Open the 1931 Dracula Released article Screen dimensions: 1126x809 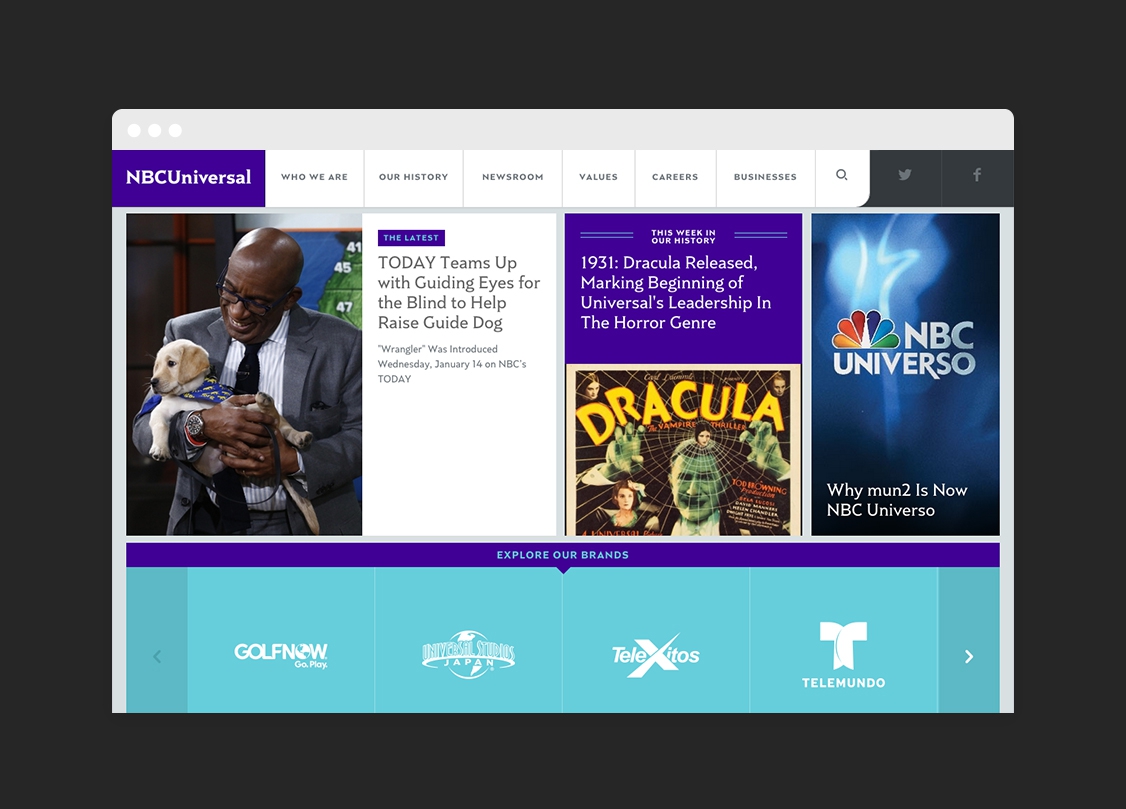(x=675, y=292)
